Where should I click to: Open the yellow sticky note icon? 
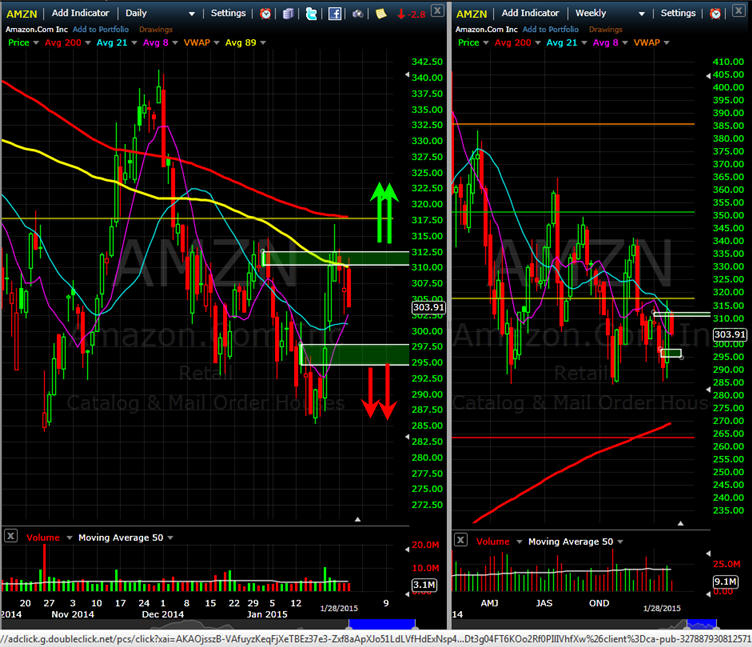click(381, 13)
